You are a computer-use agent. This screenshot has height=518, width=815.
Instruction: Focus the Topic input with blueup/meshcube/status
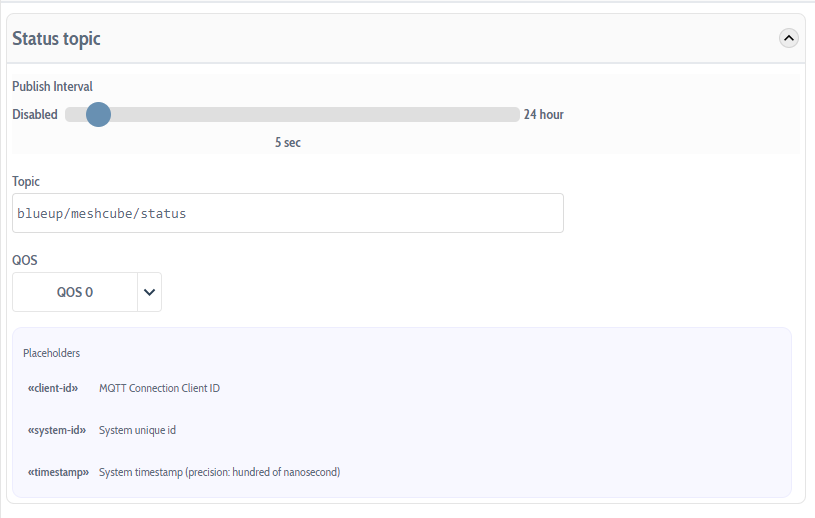click(x=288, y=213)
